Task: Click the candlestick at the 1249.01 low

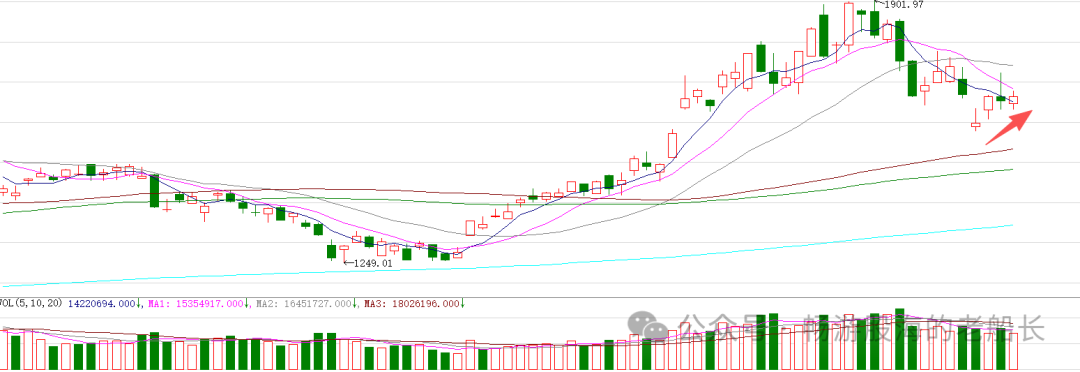Action: click(344, 253)
